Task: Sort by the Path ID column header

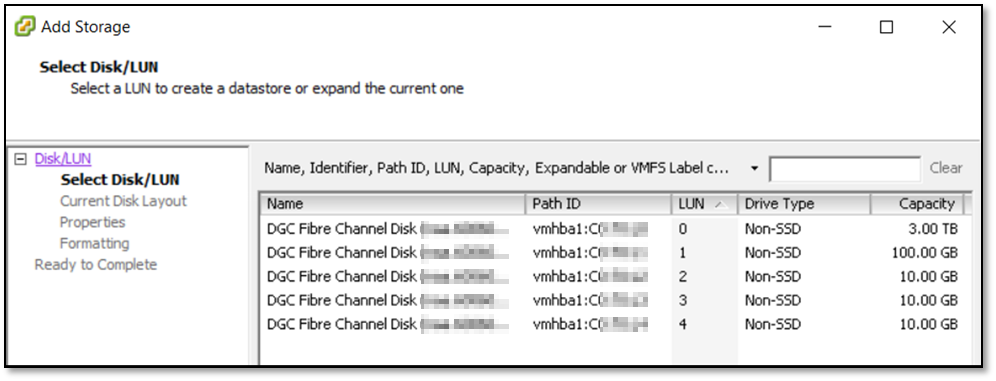Action: coord(598,204)
